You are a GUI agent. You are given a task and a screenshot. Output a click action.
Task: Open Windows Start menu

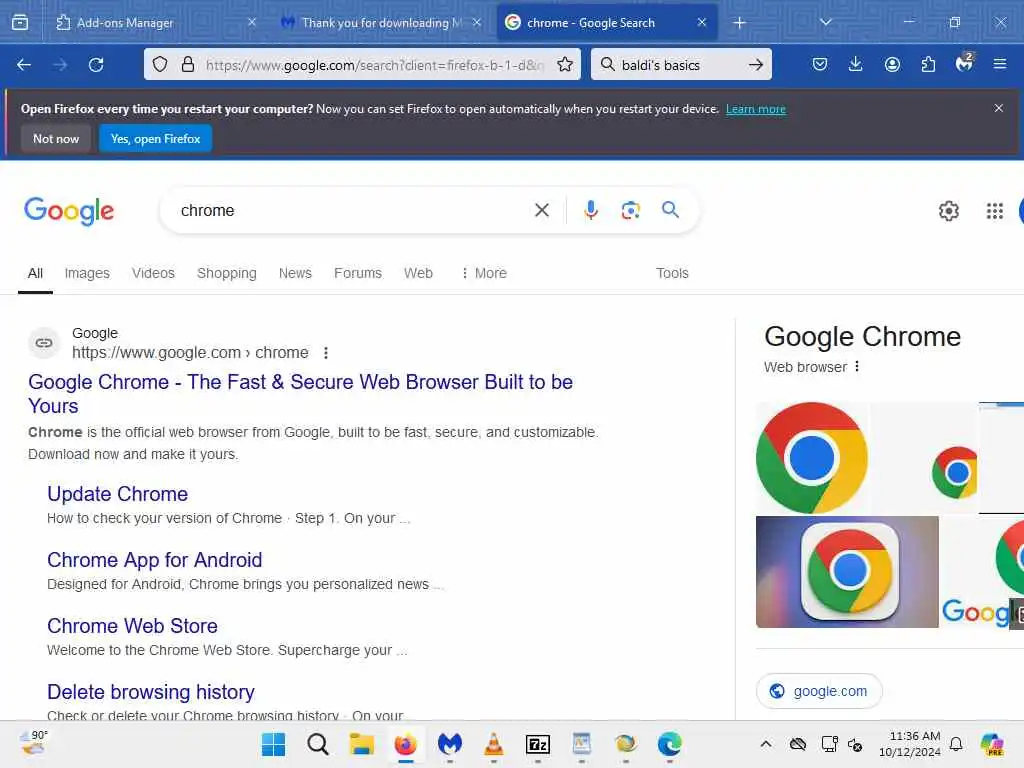274,744
